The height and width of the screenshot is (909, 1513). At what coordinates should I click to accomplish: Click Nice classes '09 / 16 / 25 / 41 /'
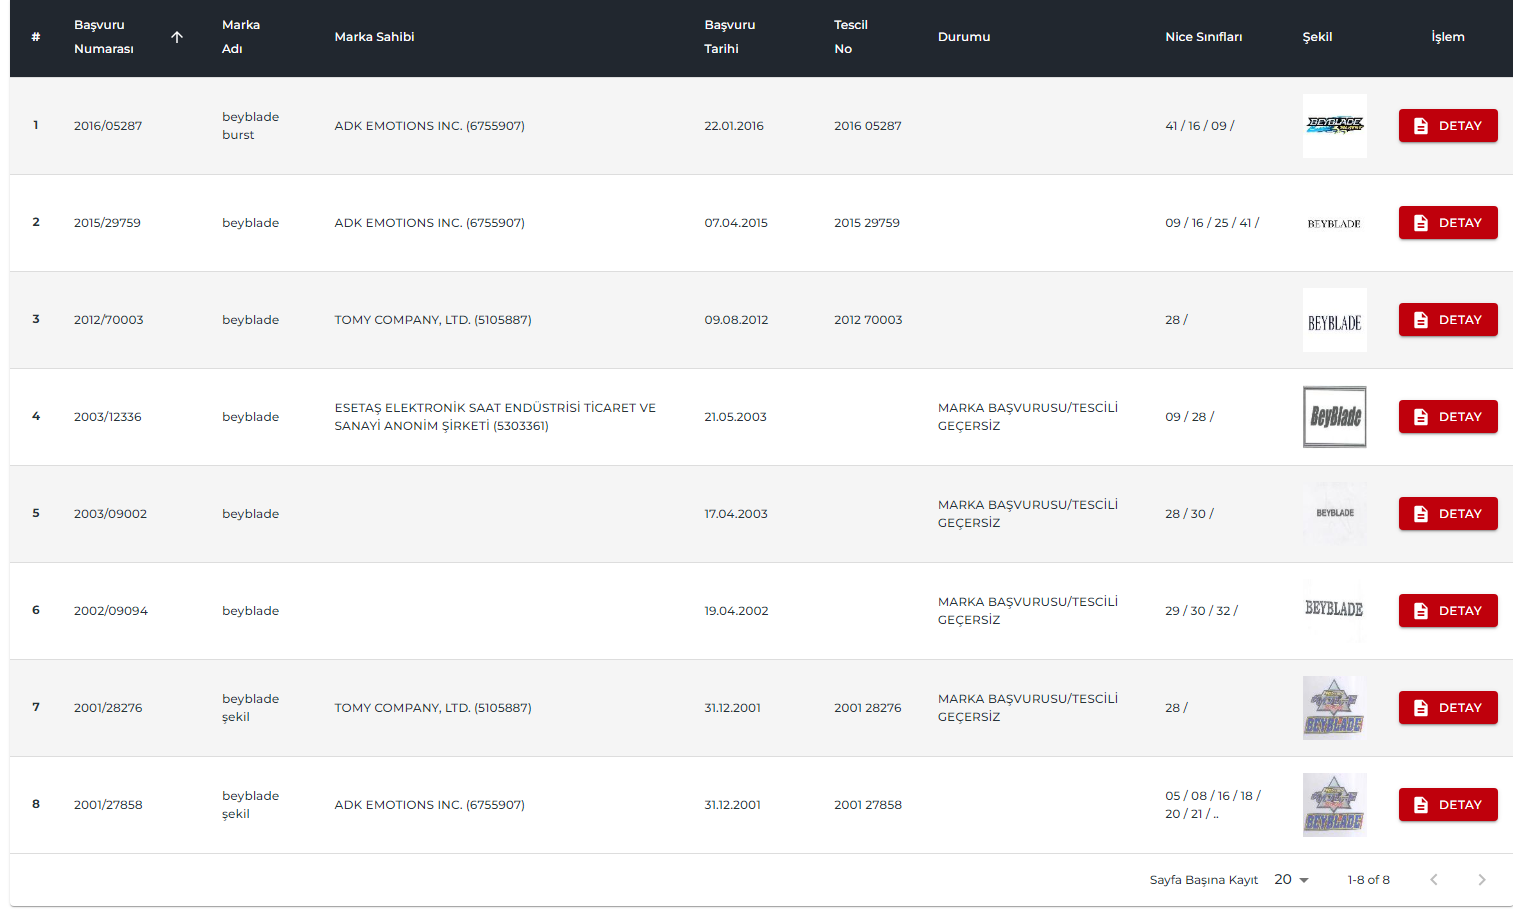coord(1212,223)
